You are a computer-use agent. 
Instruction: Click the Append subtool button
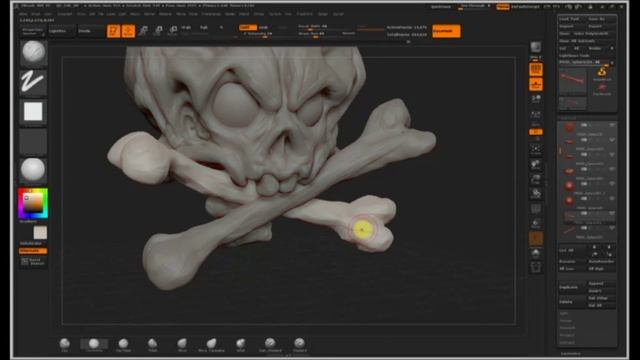[601, 283]
